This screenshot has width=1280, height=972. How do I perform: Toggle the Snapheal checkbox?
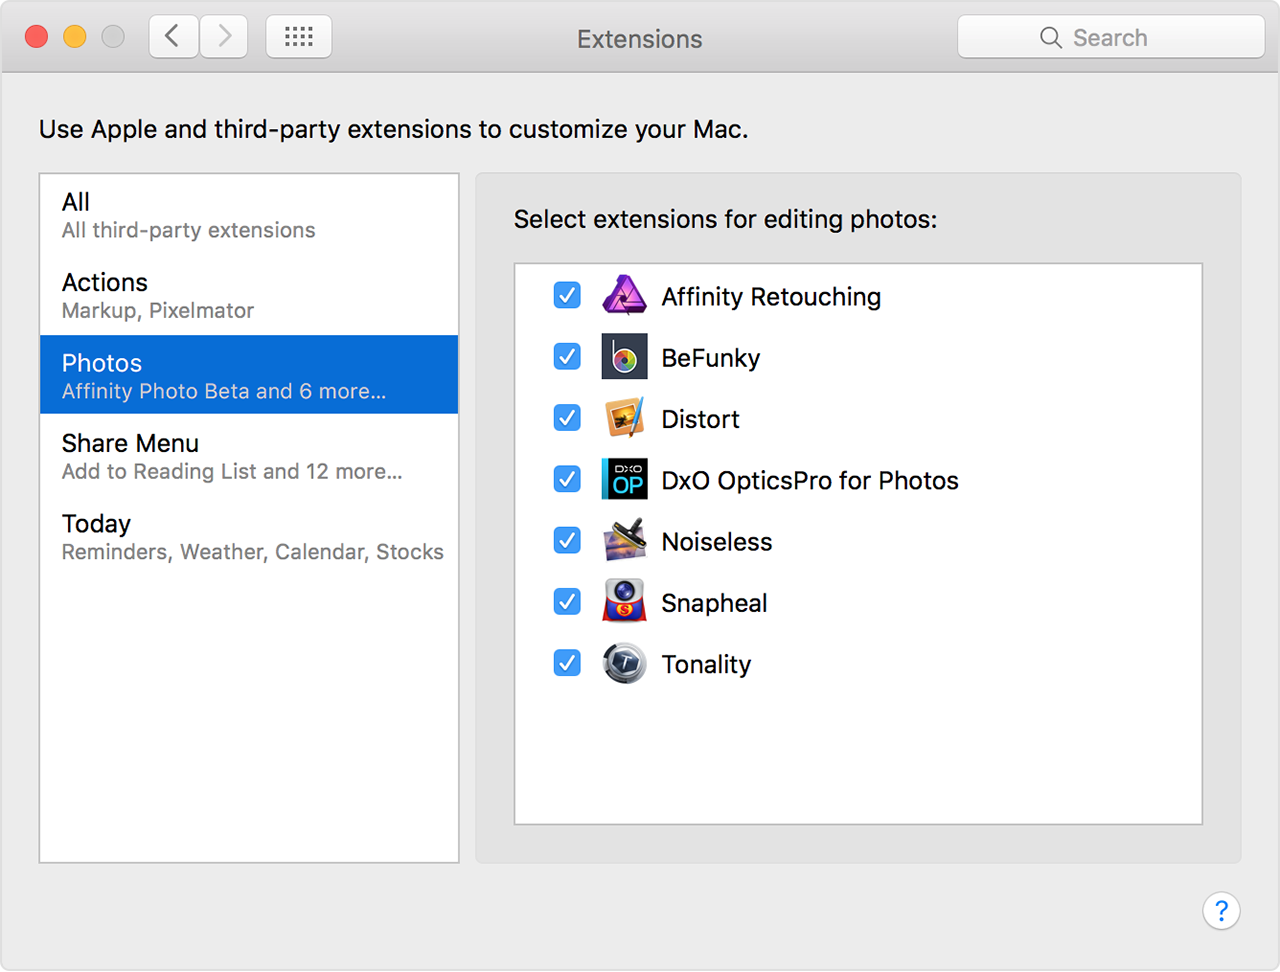[x=567, y=601]
